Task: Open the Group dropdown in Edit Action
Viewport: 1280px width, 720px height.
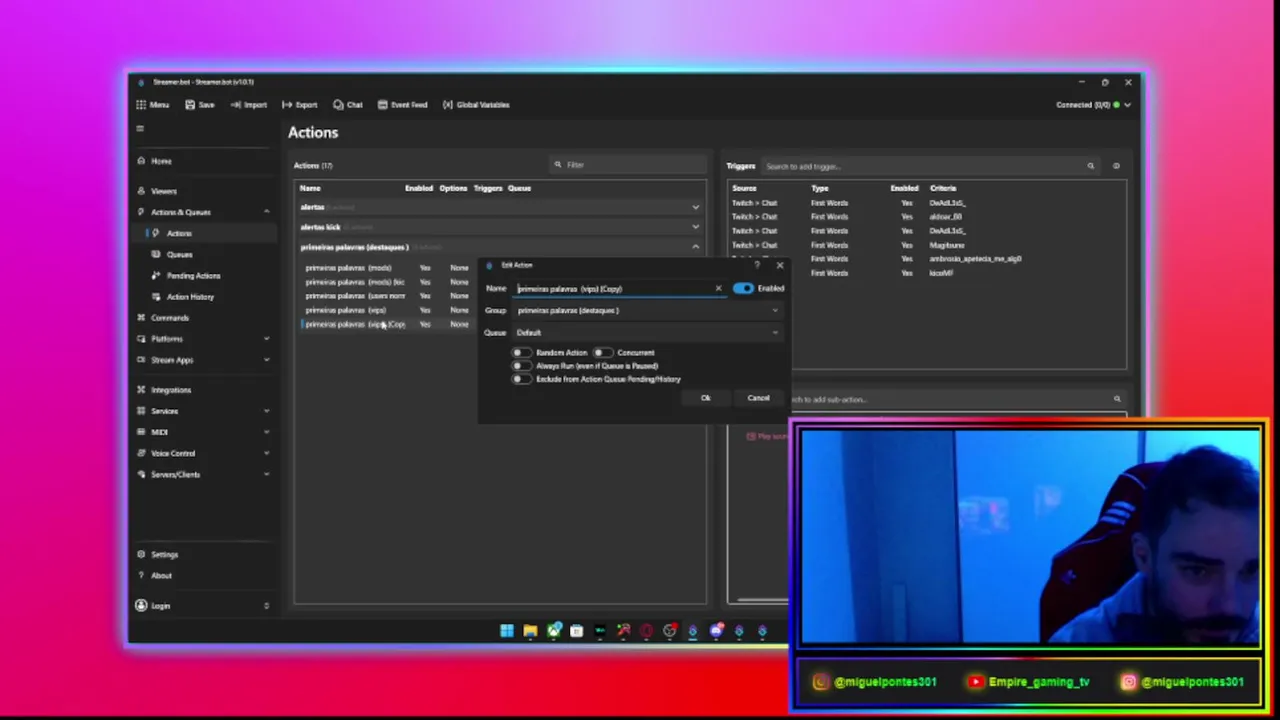Action: point(647,310)
